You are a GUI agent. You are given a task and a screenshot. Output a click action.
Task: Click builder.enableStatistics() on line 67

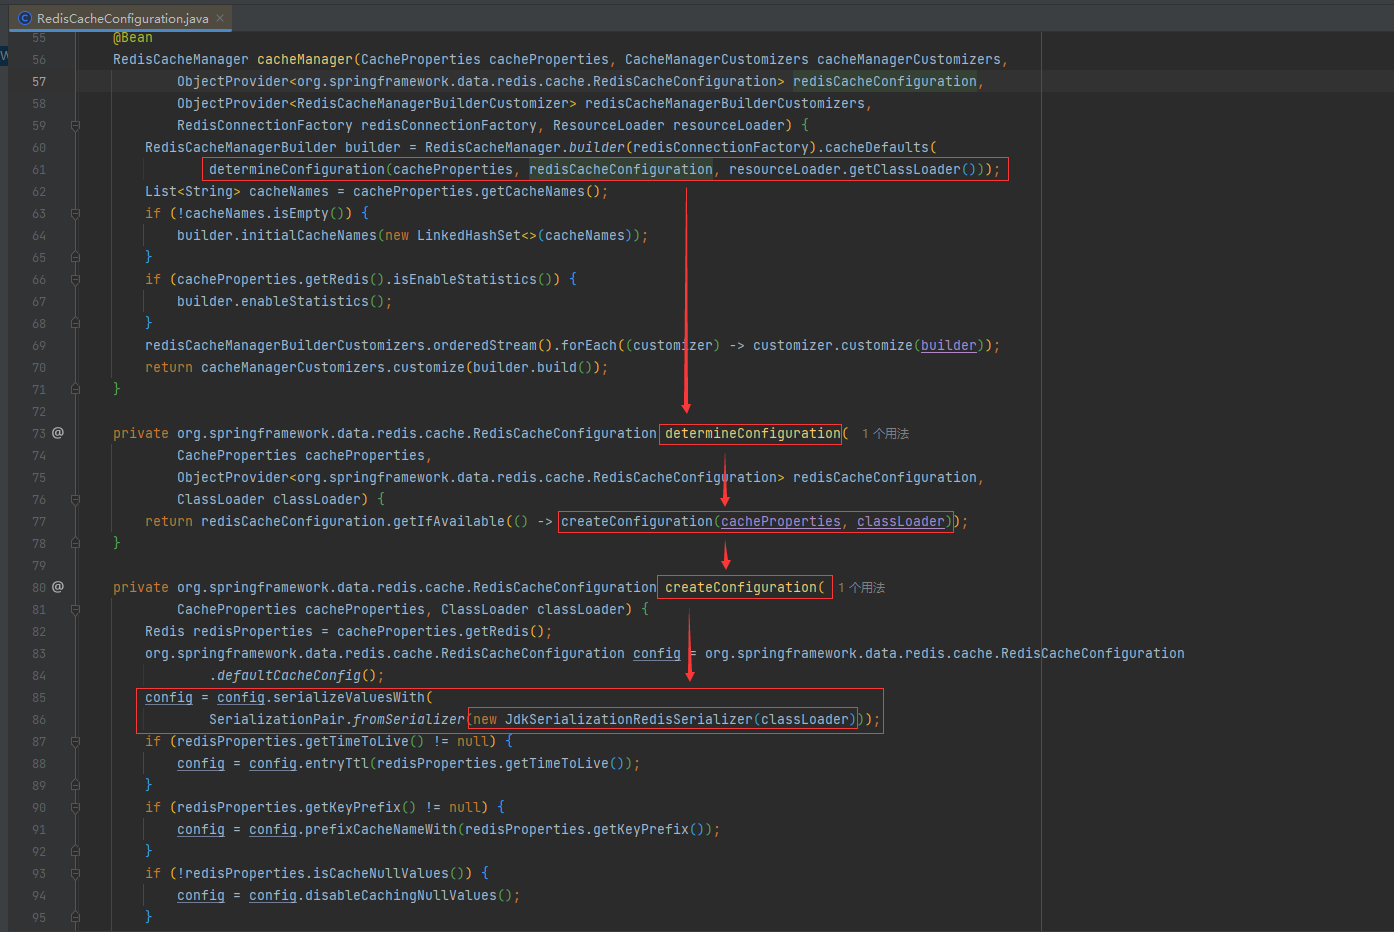pyautogui.click(x=281, y=302)
